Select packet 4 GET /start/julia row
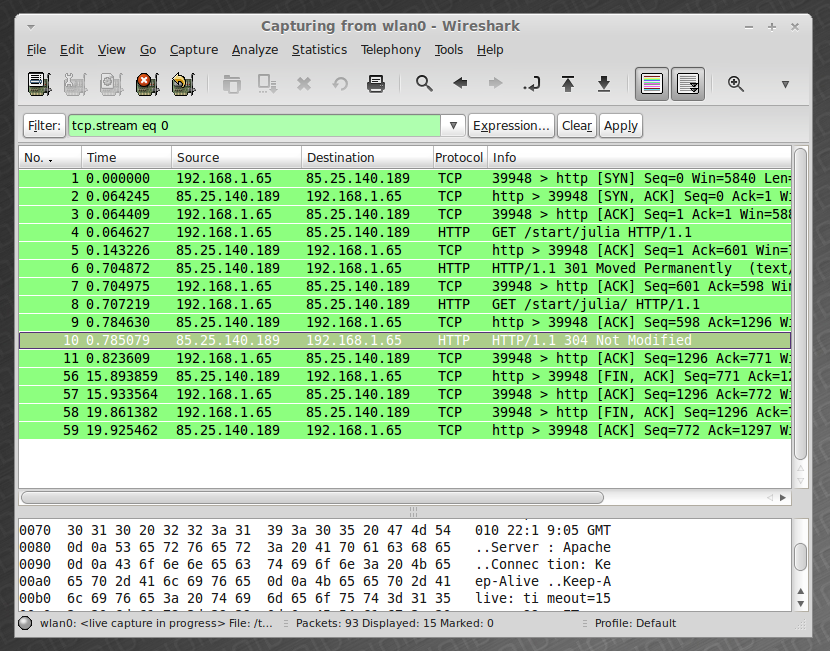The height and width of the screenshot is (651, 830). coord(405,232)
